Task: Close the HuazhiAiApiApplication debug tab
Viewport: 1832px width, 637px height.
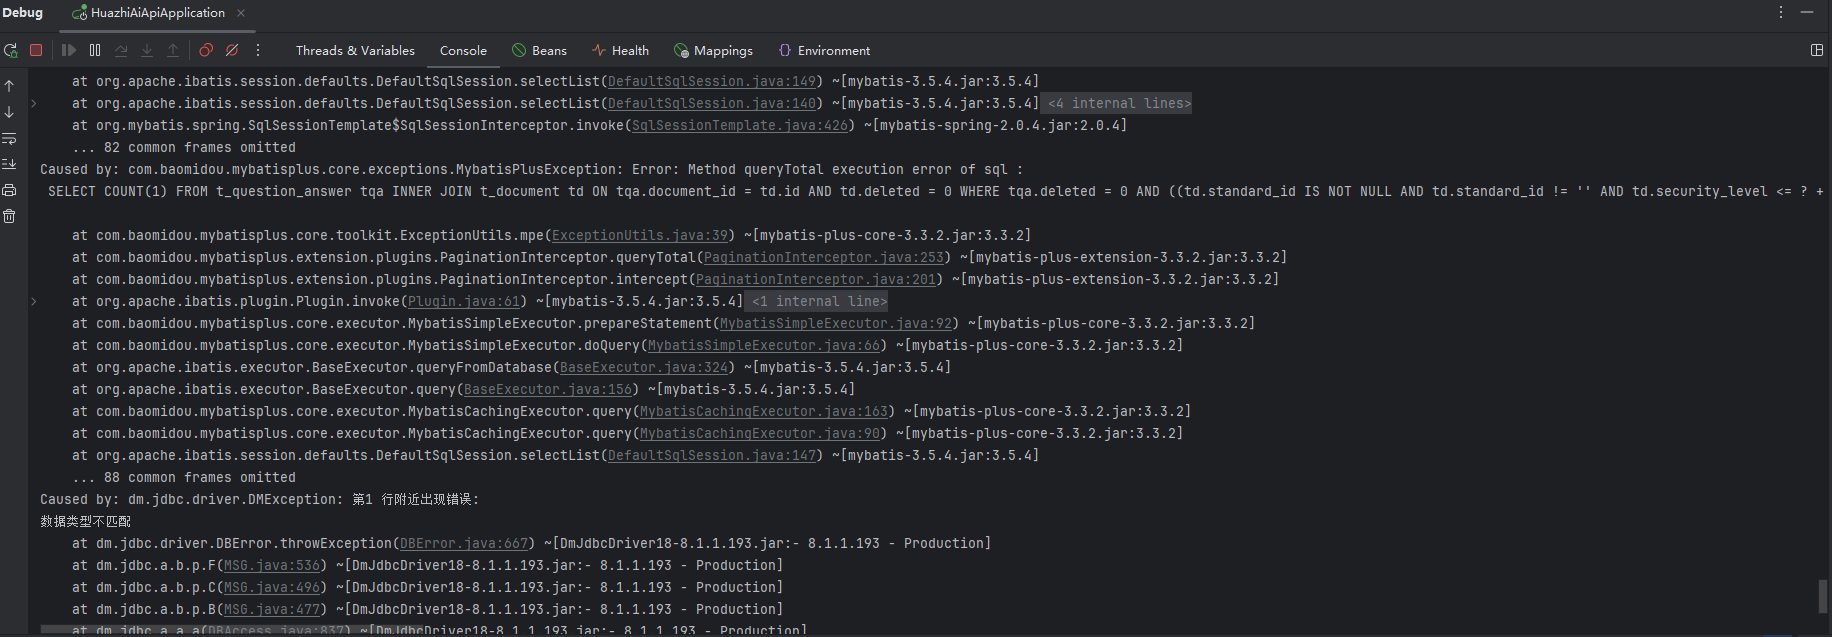Action: pos(241,13)
